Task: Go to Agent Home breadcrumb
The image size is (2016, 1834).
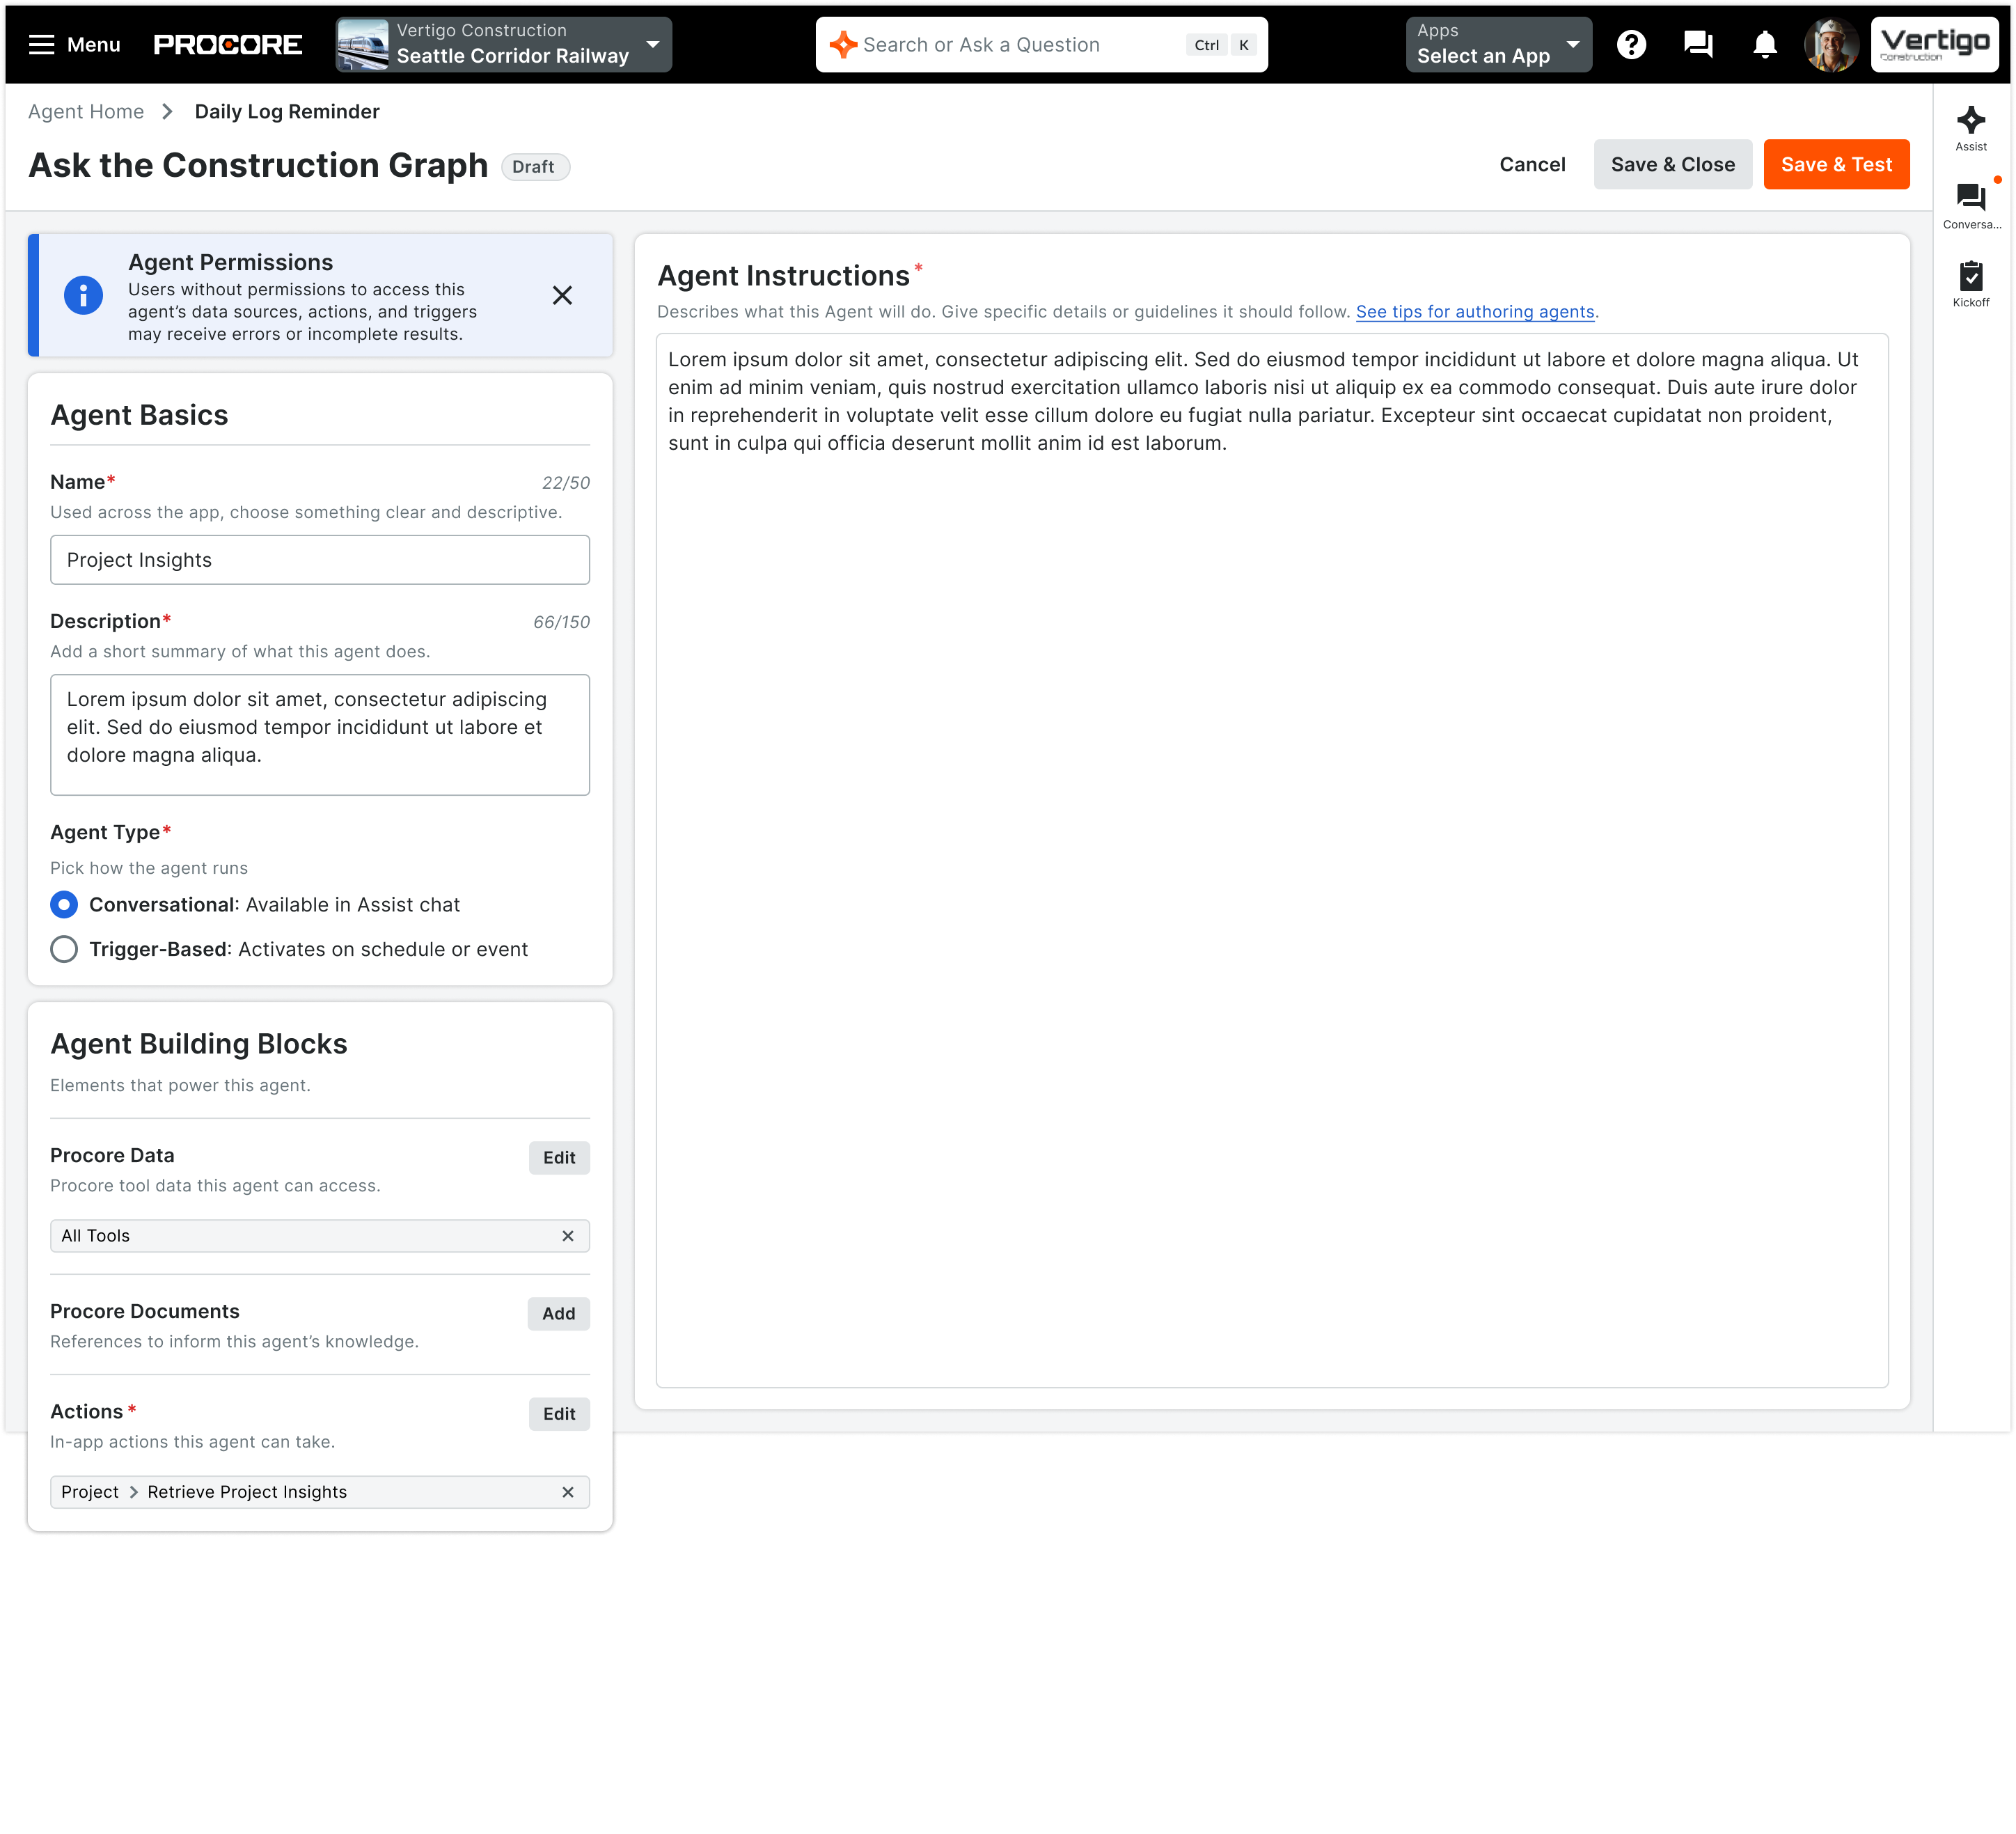Action: coord(86,112)
